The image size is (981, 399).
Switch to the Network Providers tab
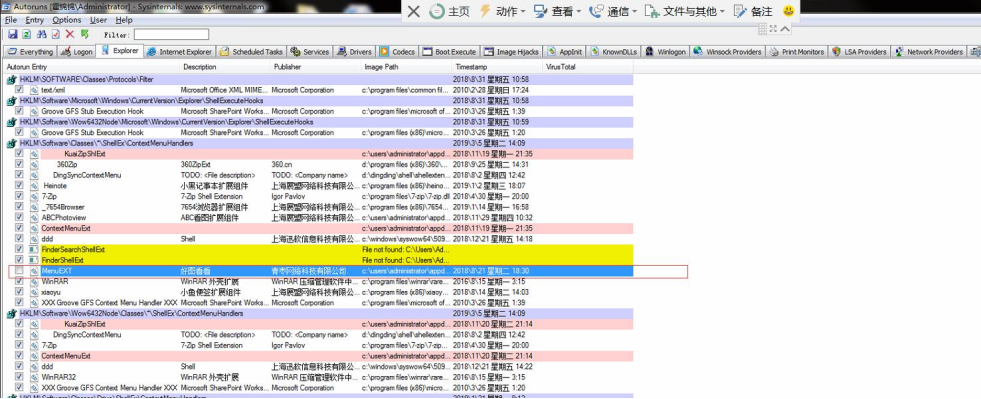[x=929, y=52]
